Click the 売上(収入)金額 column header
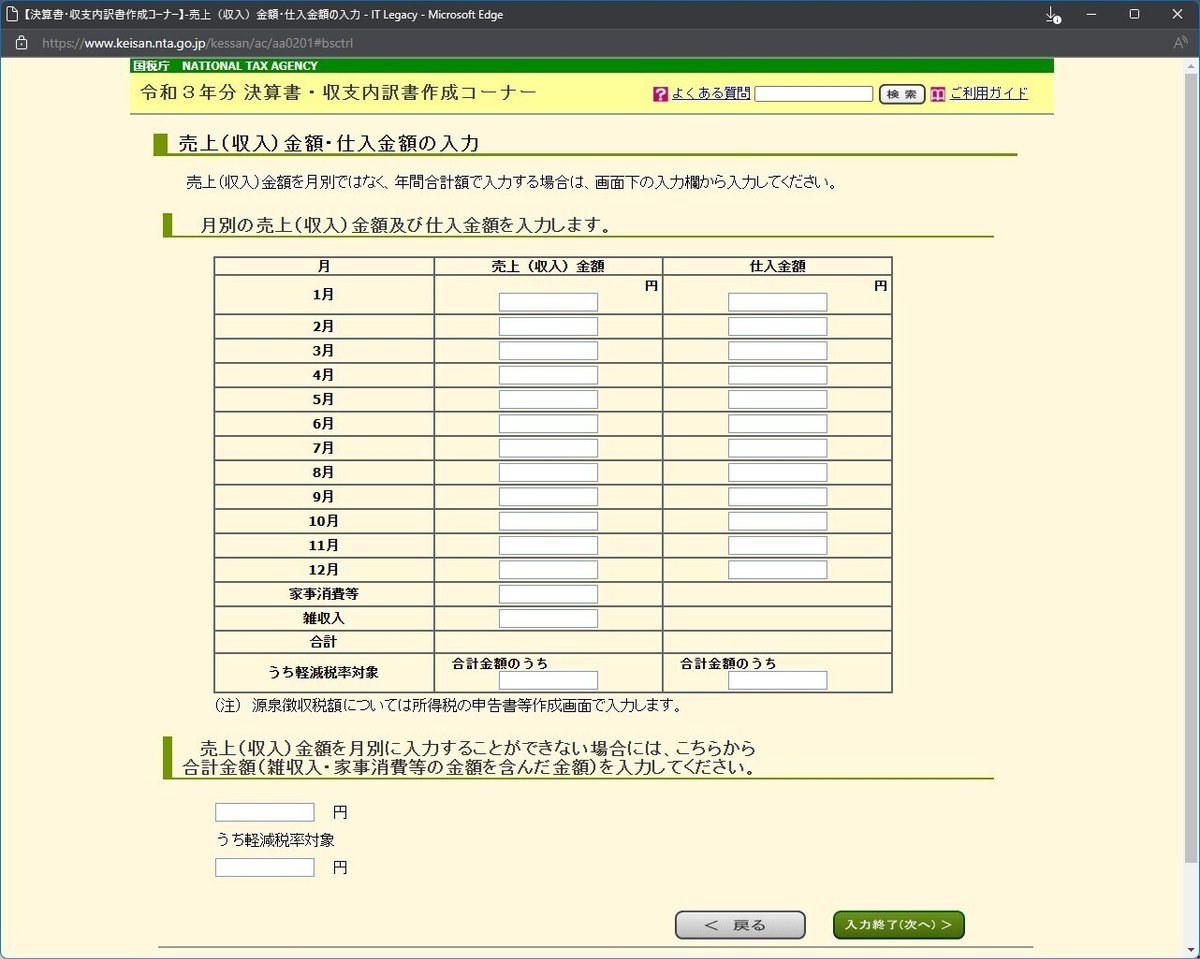 [548, 267]
